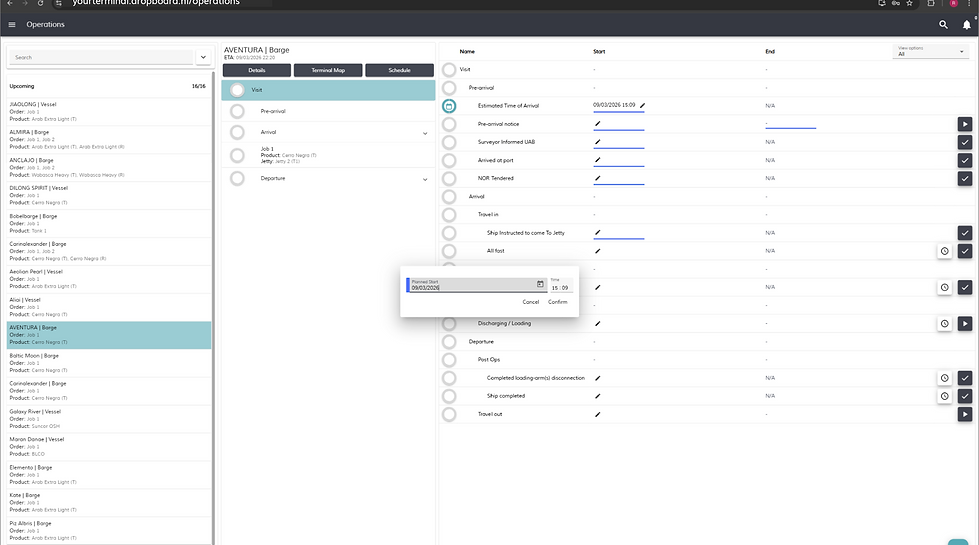Edit All fast start pencil
The width and height of the screenshot is (979, 545).
click(598, 251)
